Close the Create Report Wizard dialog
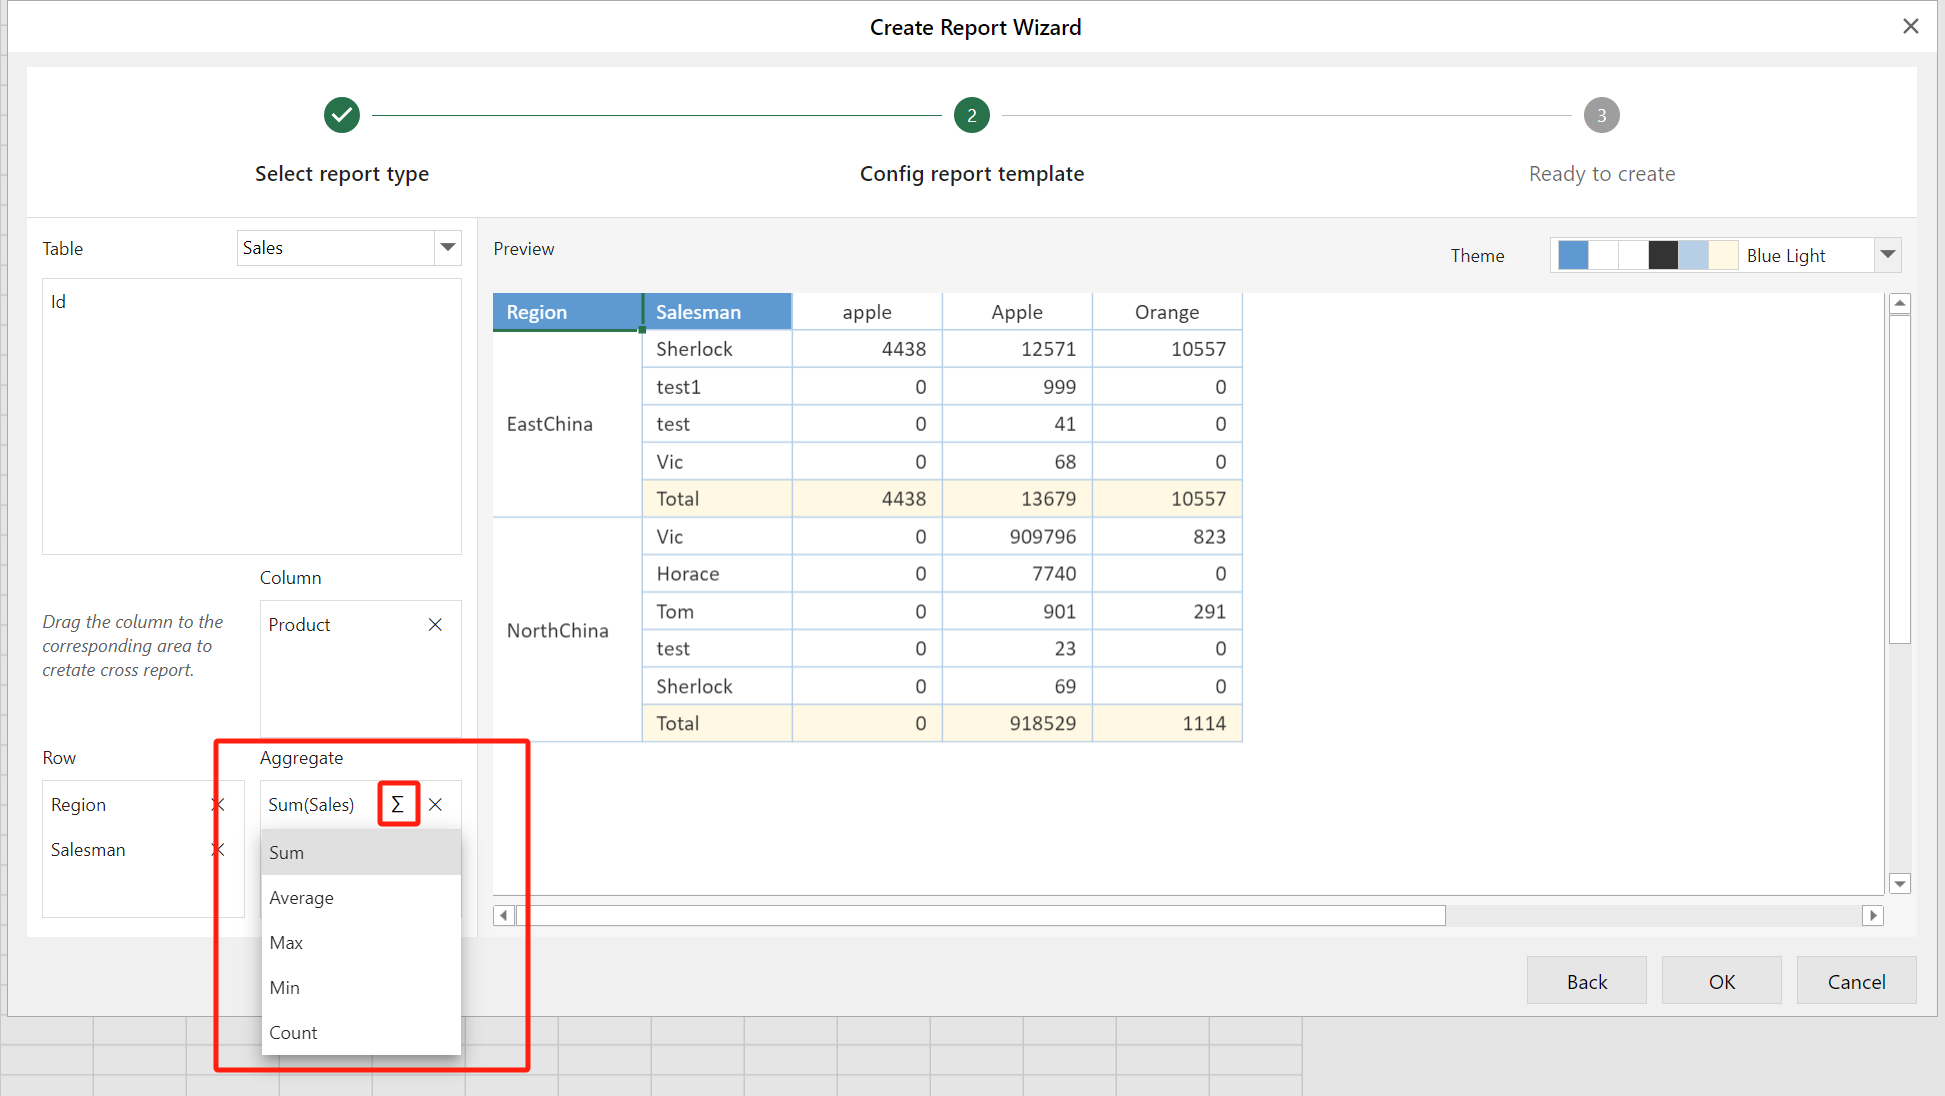1945x1096 pixels. click(1910, 26)
